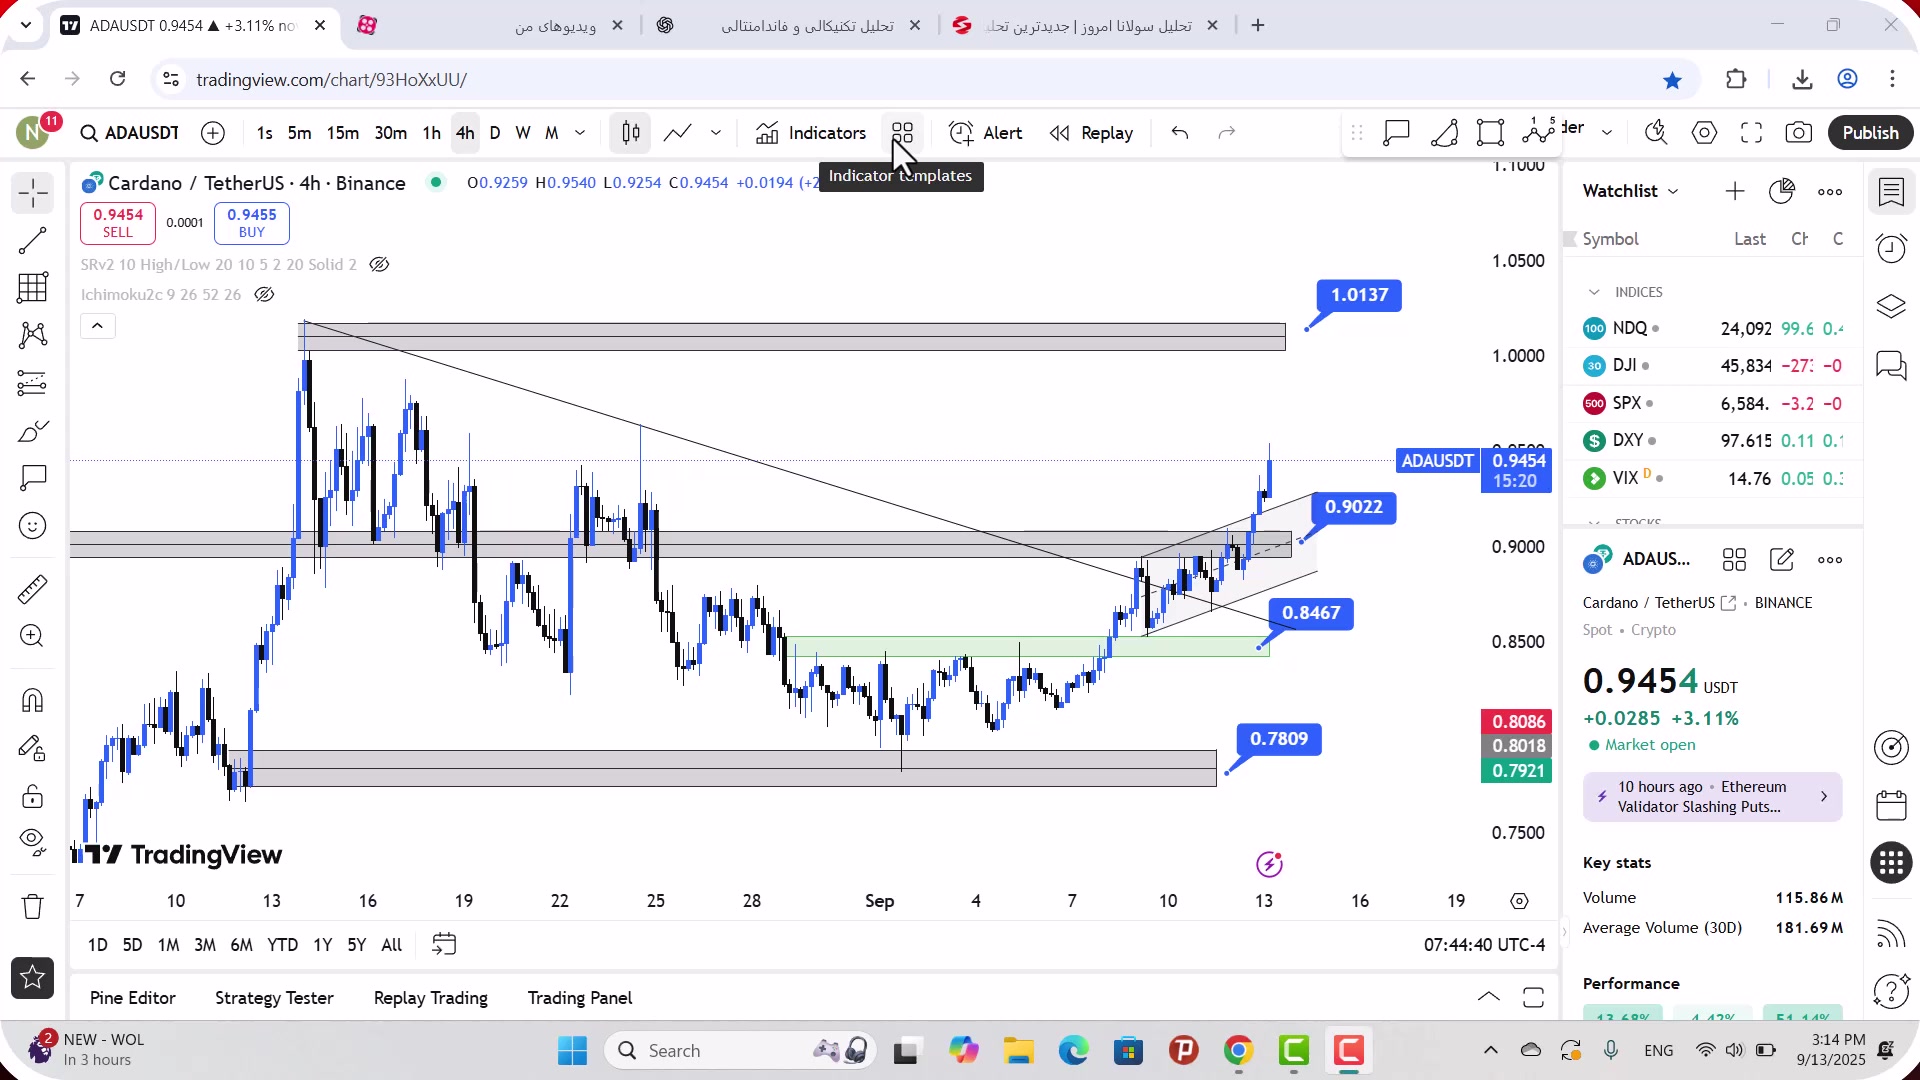
Task: Open chart settings hexagon icon
Action: 1704,133
